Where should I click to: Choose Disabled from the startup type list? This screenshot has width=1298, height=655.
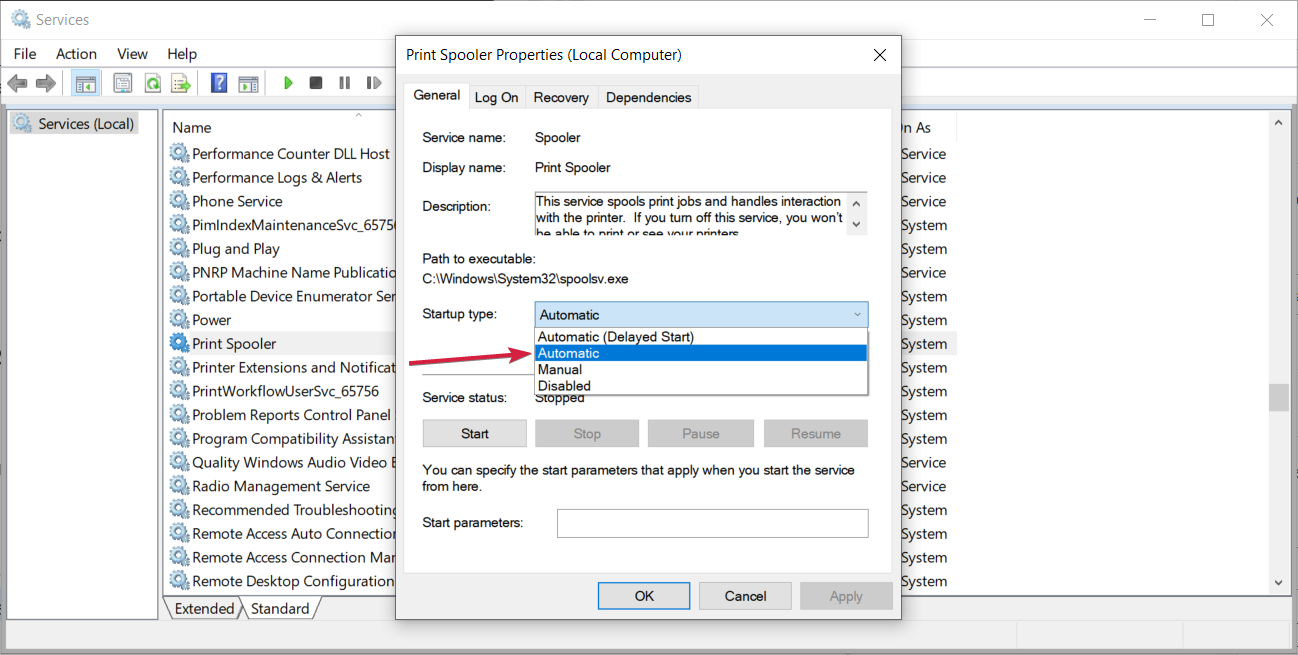(701, 385)
